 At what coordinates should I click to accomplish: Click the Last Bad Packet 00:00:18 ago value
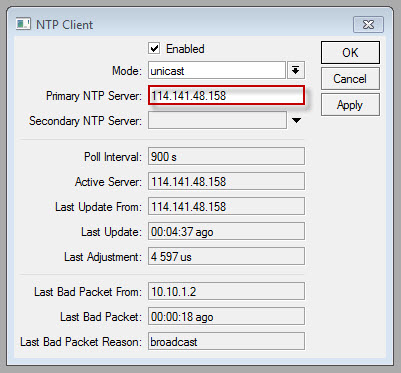pyautogui.click(x=226, y=317)
